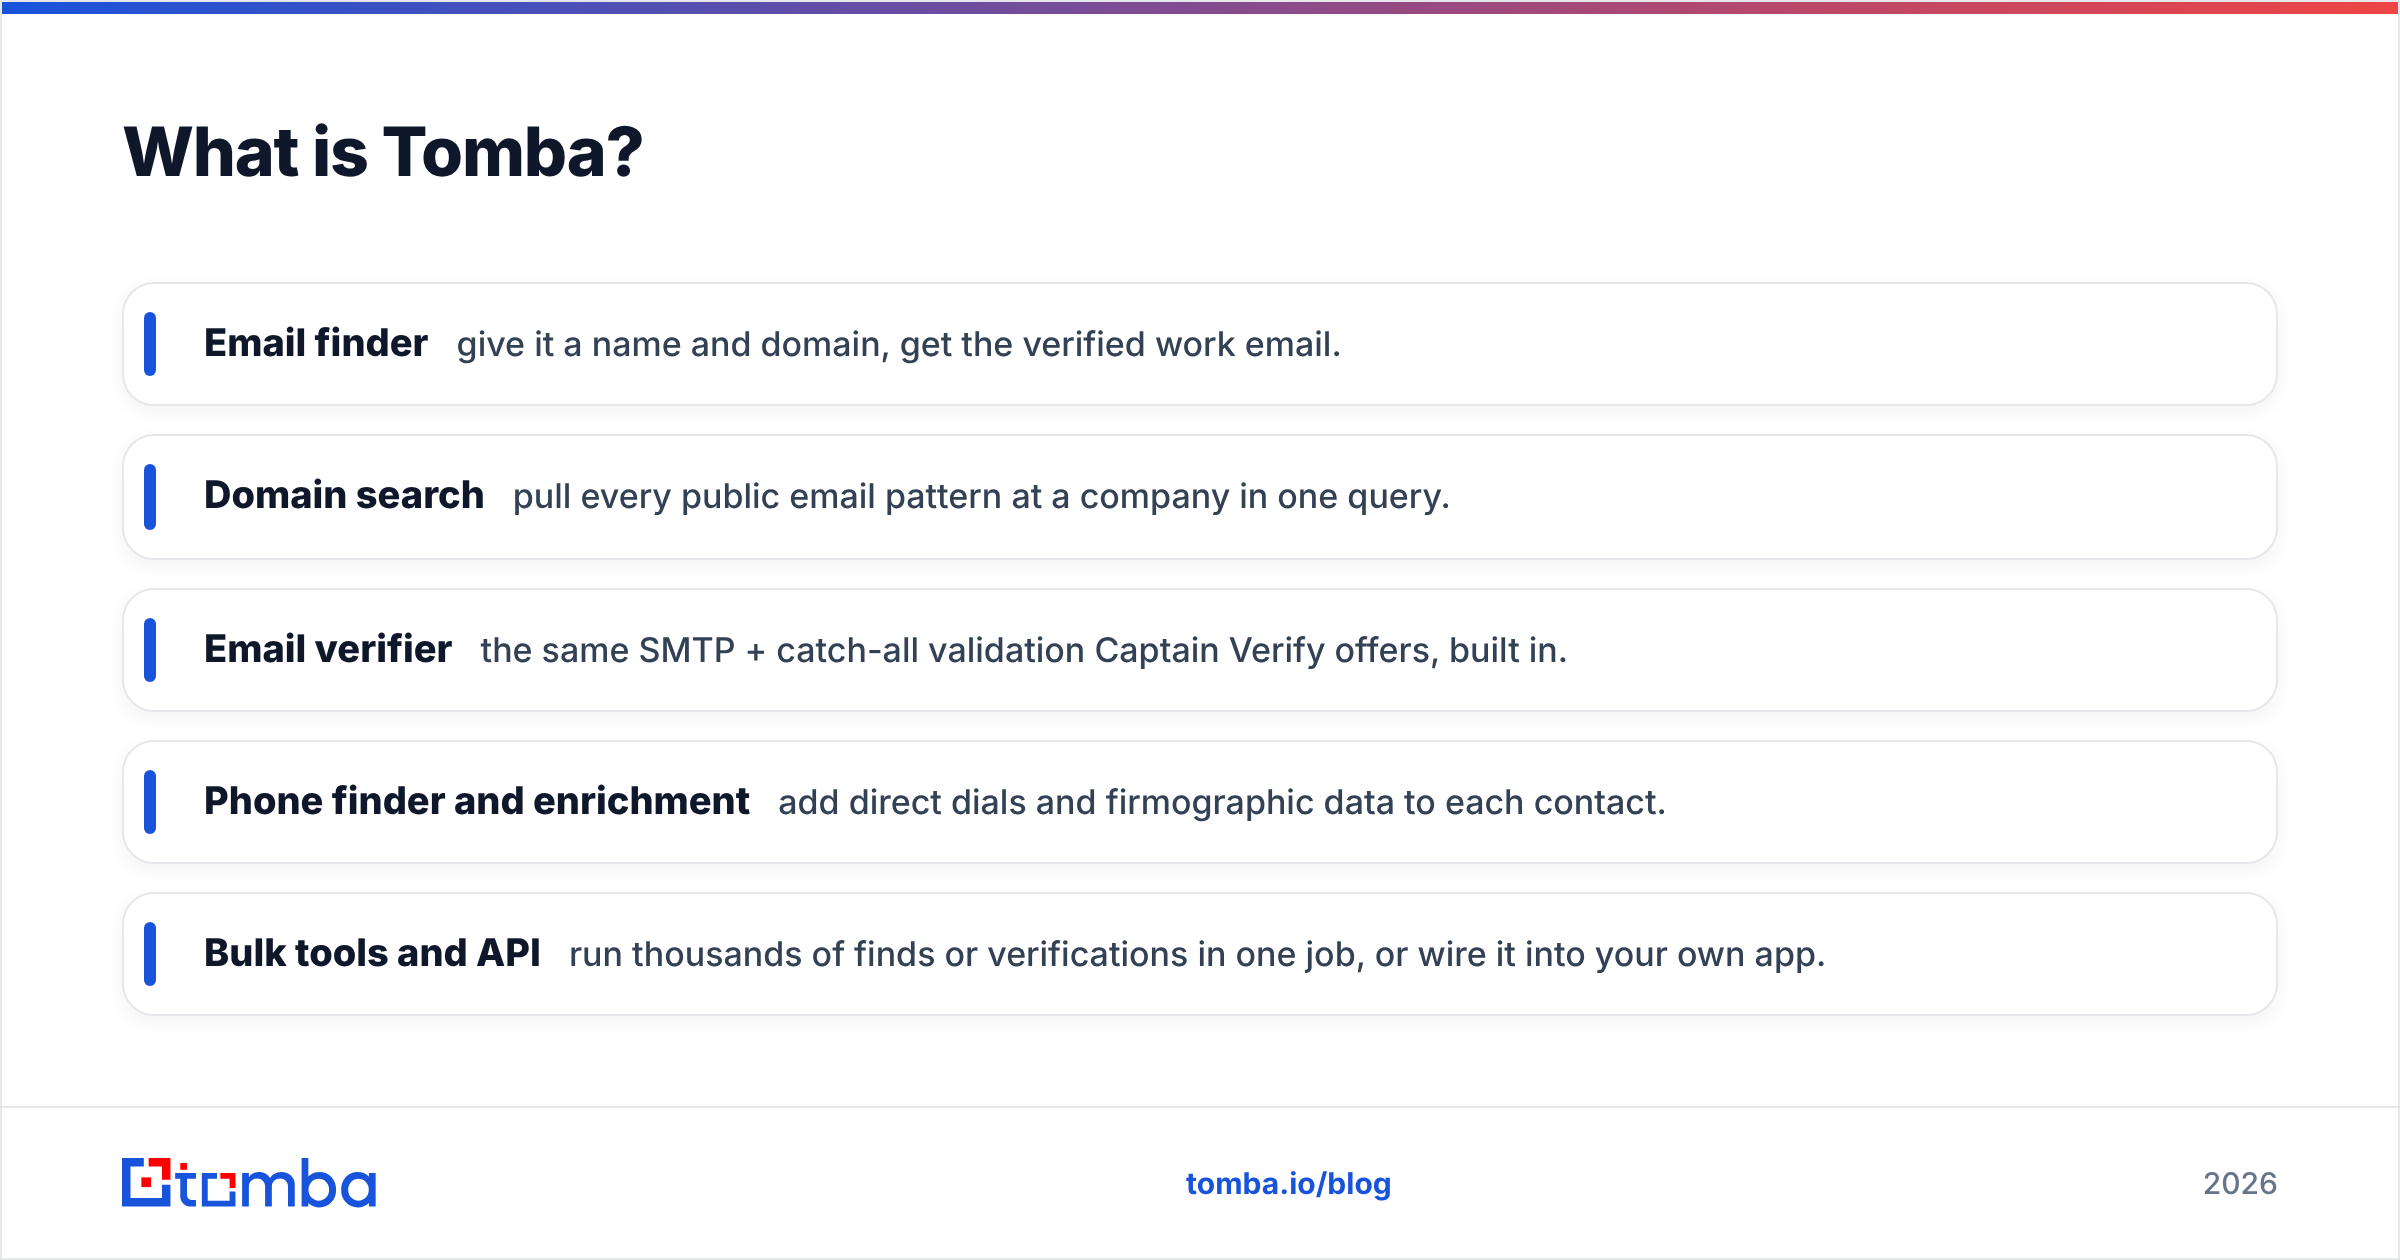Click the gradient color bar at top
The image size is (2400, 1260).
1200,7
